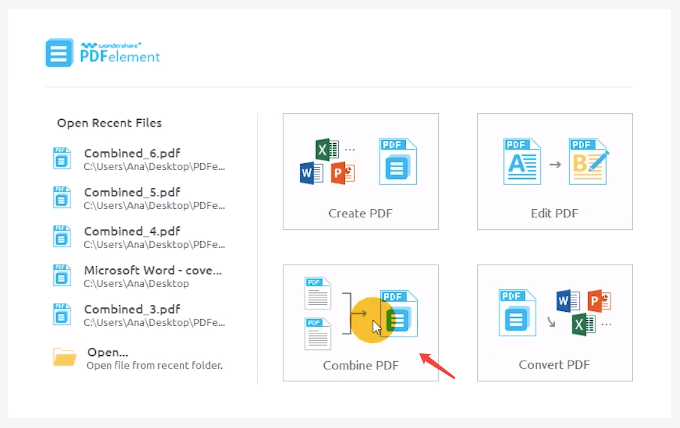The image size is (680, 428).
Task: Click the Create PDF label
Action: pyautogui.click(x=360, y=213)
